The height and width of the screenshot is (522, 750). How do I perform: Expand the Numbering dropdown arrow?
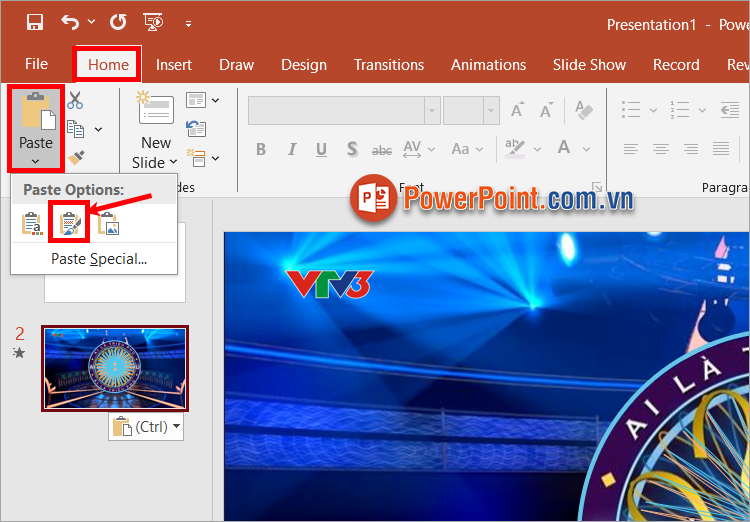(702, 111)
